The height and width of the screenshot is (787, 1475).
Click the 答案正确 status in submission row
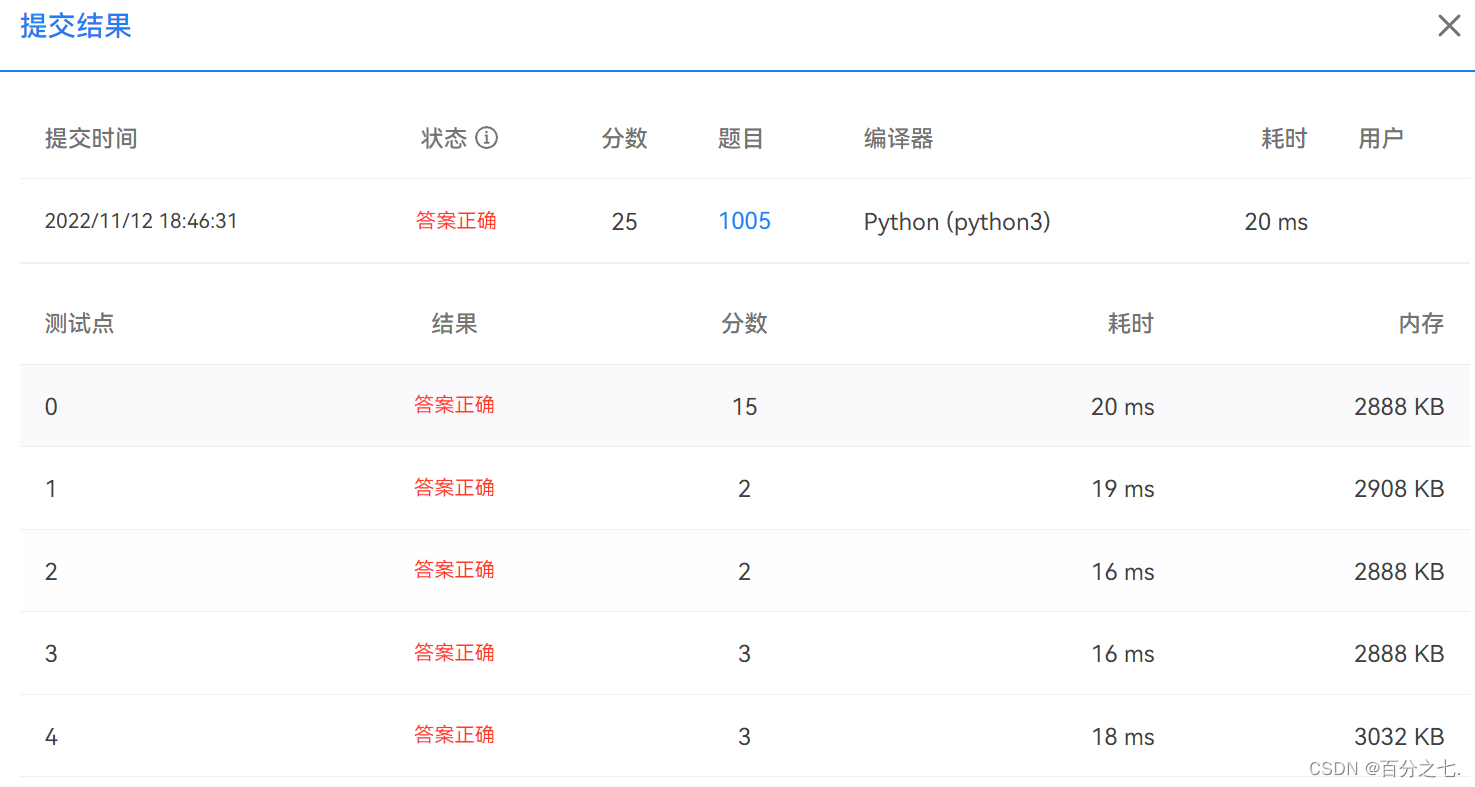click(456, 221)
